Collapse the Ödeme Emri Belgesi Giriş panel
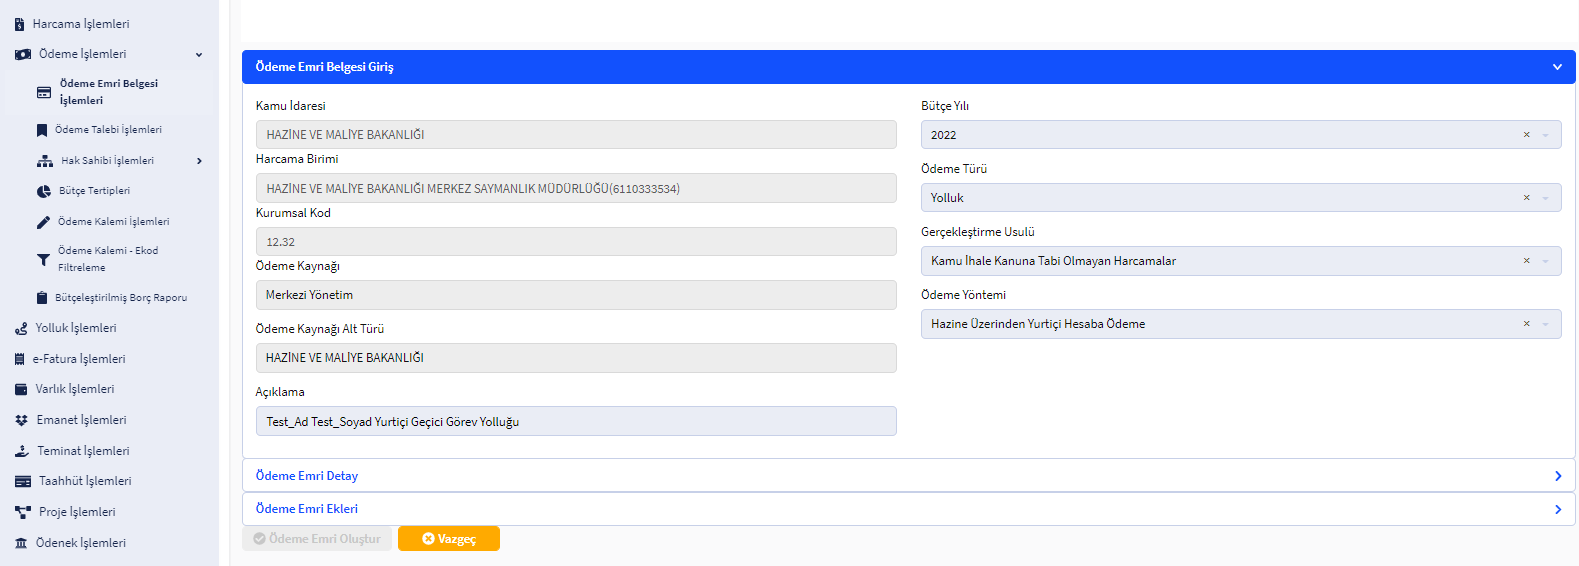Image resolution: width=1579 pixels, height=566 pixels. click(1556, 67)
